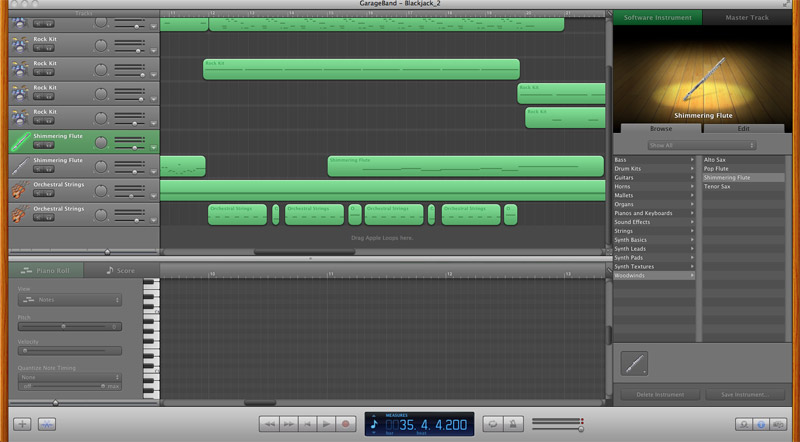Click the note icon in the LCD display
The width and height of the screenshot is (800, 442).
[x=374, y=424]
